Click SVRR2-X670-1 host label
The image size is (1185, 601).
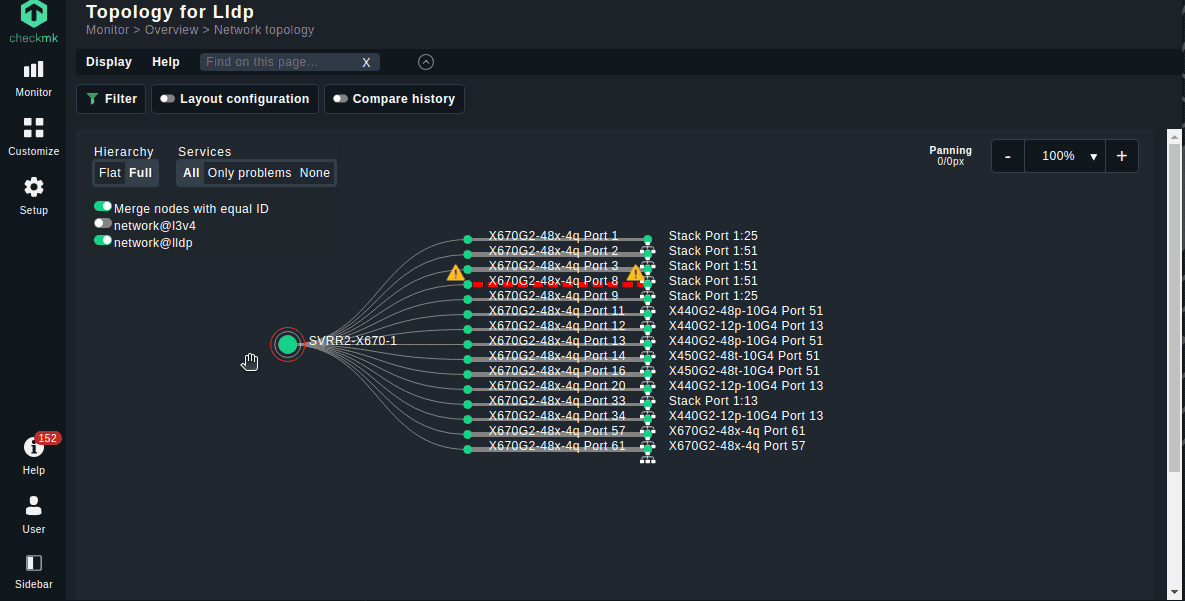353,341
